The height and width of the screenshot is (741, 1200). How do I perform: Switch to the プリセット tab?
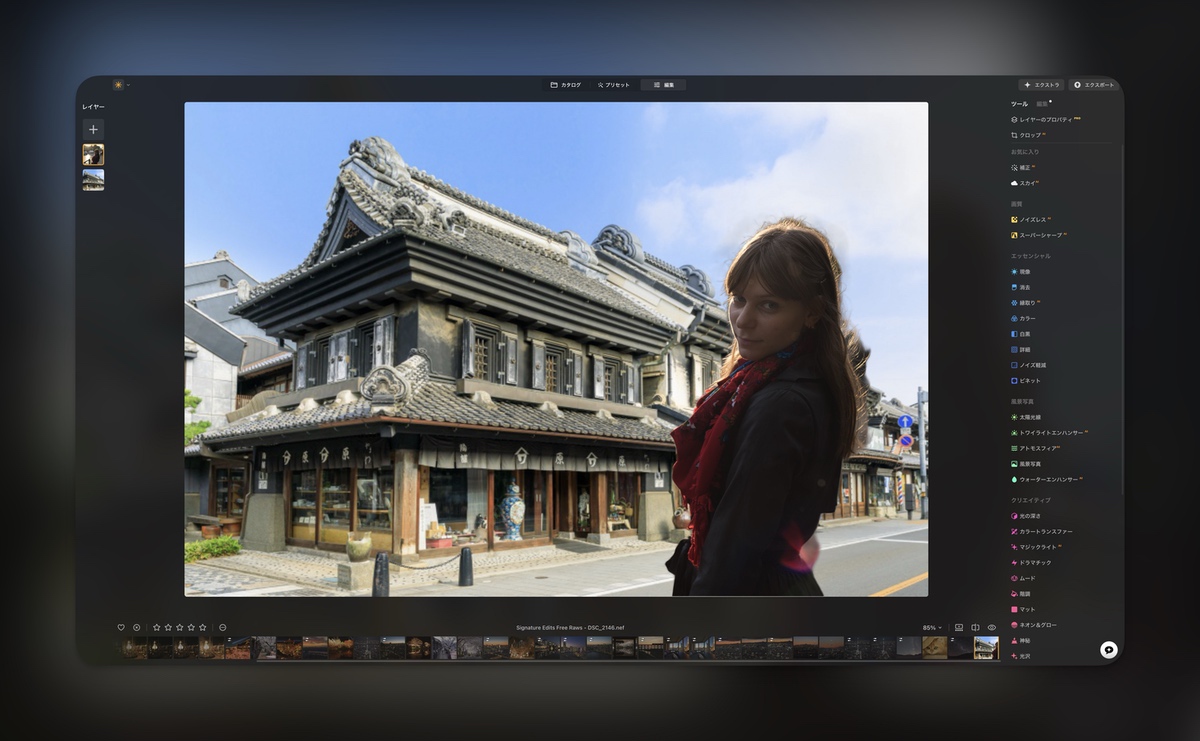click(x=613, y=85)
